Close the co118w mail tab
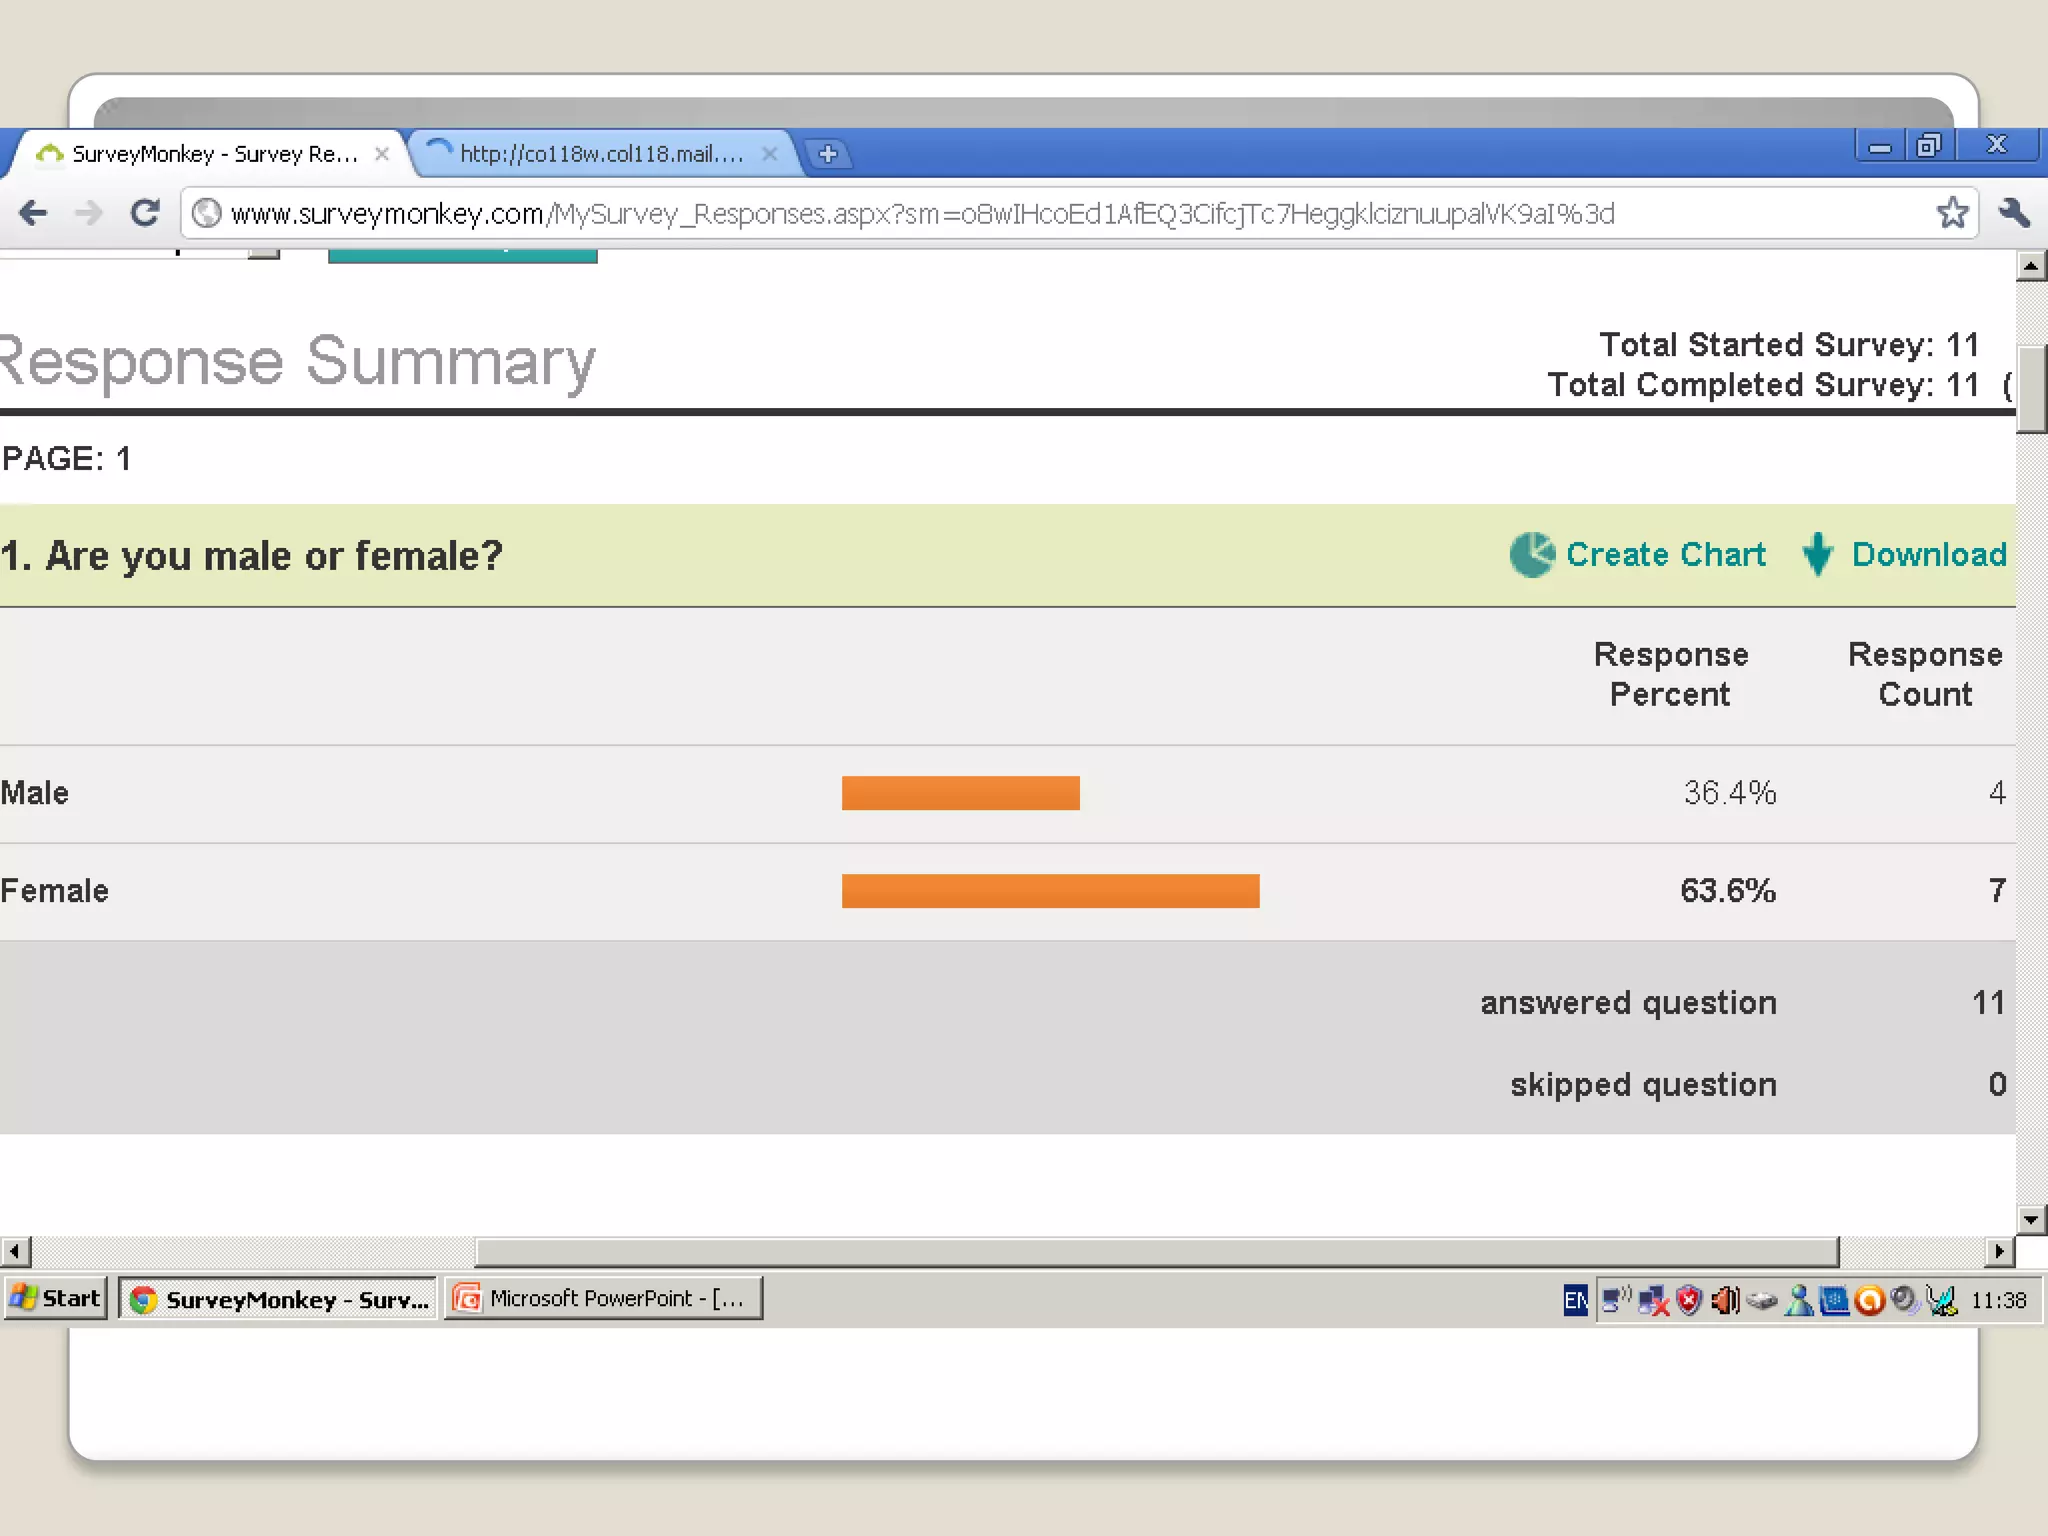This screenshot has width=2048, height=1536. 769,154
